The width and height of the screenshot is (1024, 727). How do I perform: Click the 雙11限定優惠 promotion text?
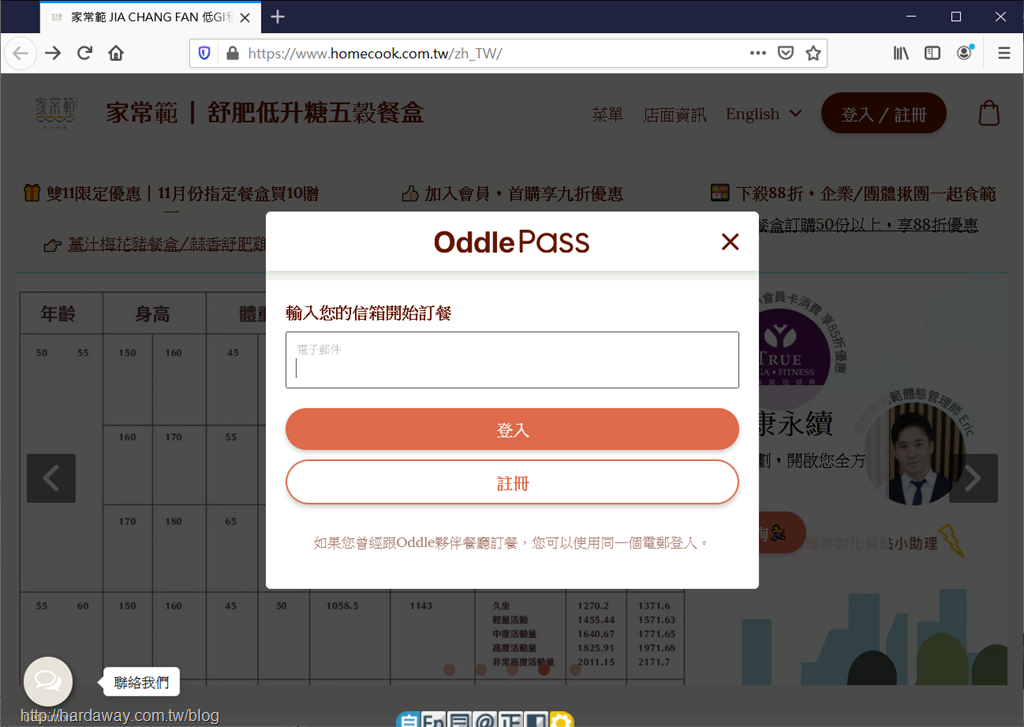(x=182, y=193)
